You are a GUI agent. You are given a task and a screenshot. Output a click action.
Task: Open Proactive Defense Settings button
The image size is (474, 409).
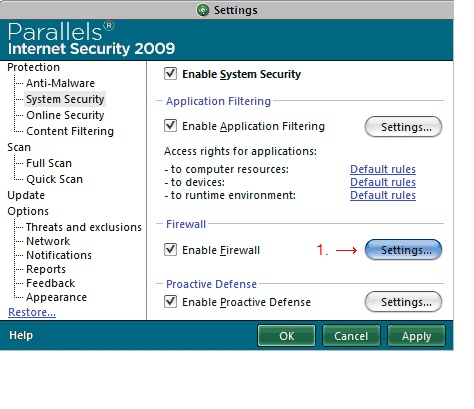(403, 302)
